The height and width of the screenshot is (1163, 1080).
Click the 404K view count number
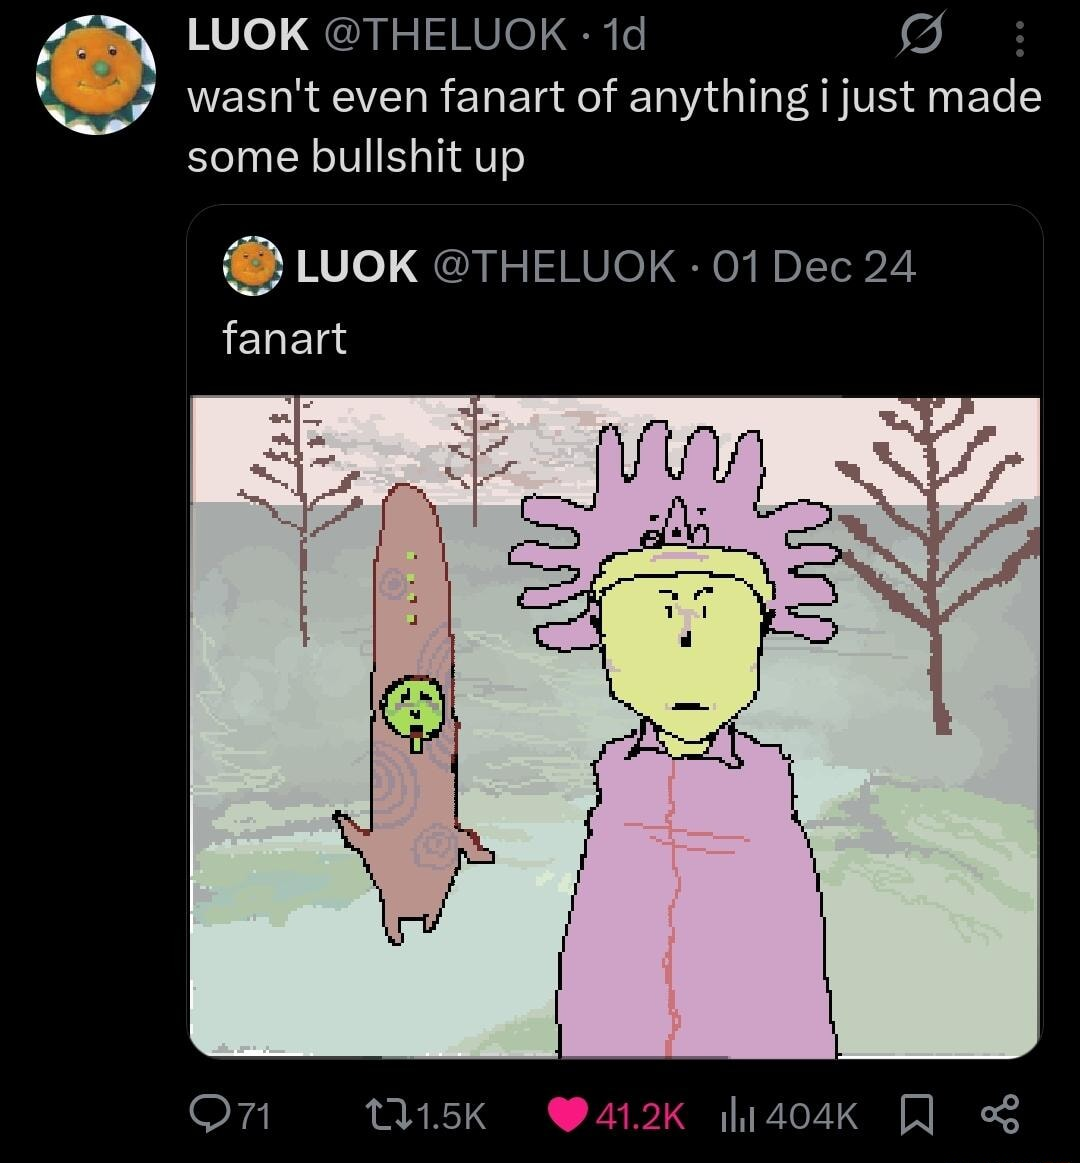coord(811,1115)
